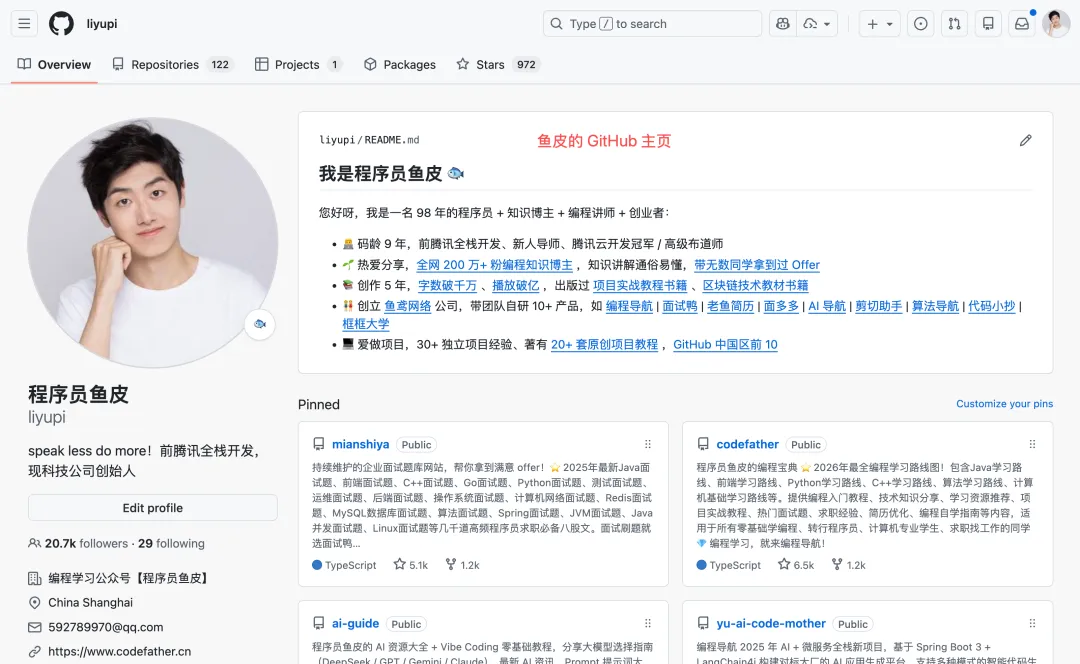
Task: Open the hamburger navigation menu
Action: tap(24, 24)
